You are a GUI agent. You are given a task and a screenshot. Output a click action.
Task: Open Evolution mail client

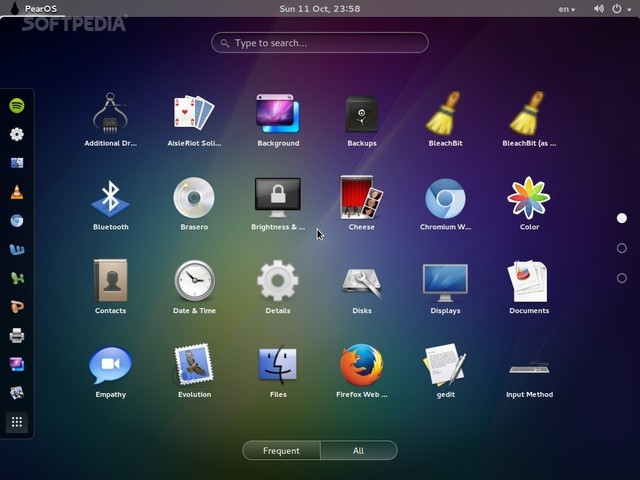[194, 371]
